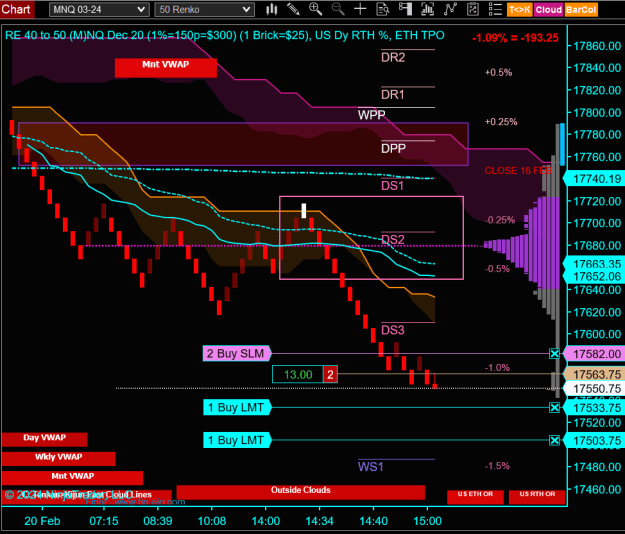Toggle the Cloud button
The height and width of the screenshot is (534, 625).
(x=549, y=10)
